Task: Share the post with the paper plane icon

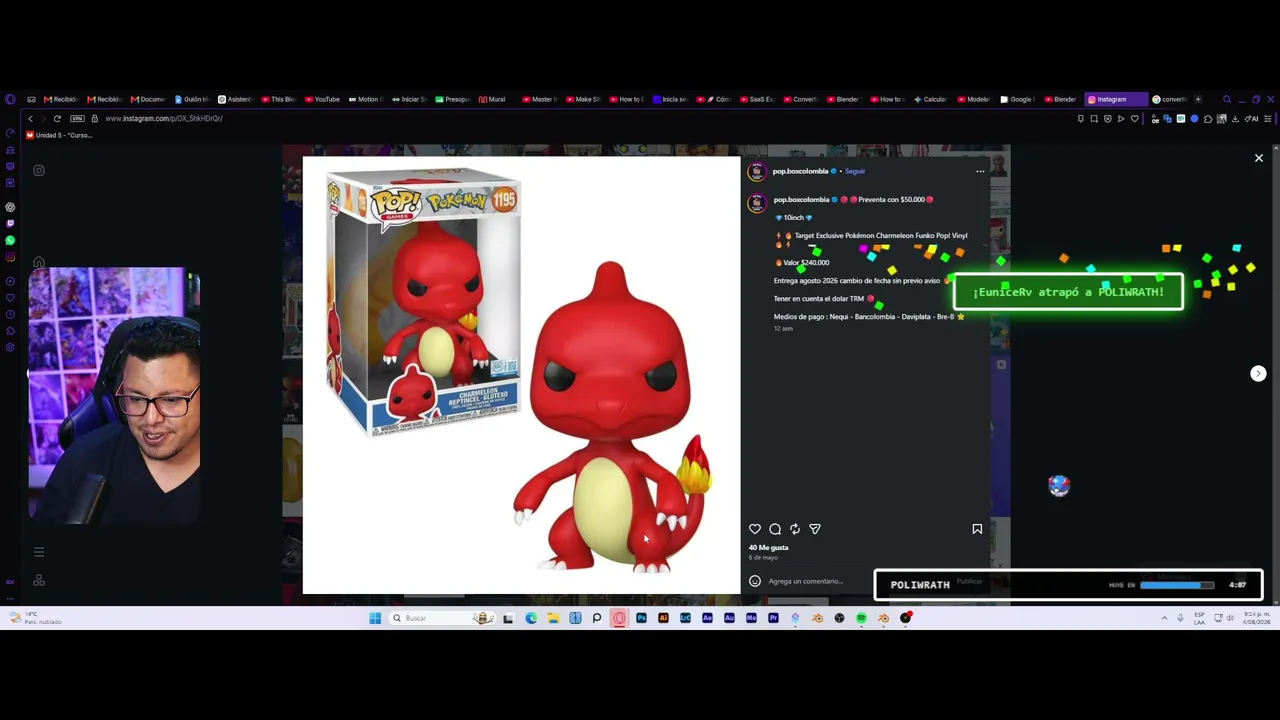Action: [x=815, y=529]
